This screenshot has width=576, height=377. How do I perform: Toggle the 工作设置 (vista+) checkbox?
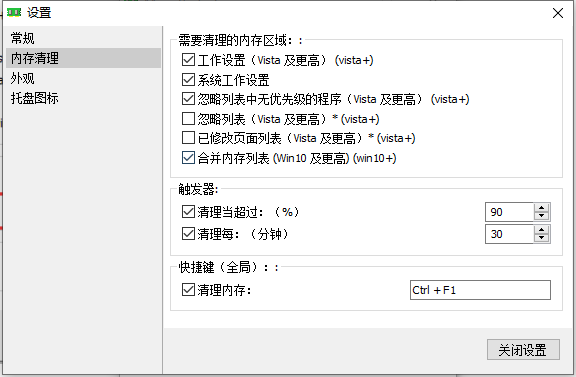tap(188, 60)
